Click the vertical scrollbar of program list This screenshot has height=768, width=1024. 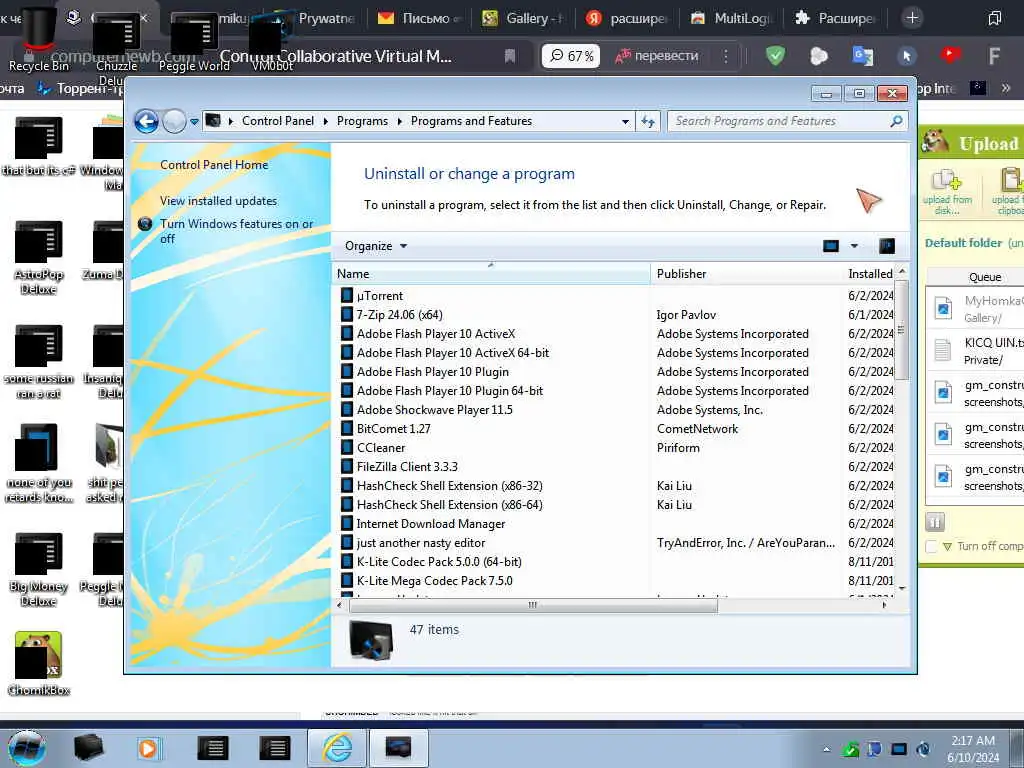(x=902, y=329)
